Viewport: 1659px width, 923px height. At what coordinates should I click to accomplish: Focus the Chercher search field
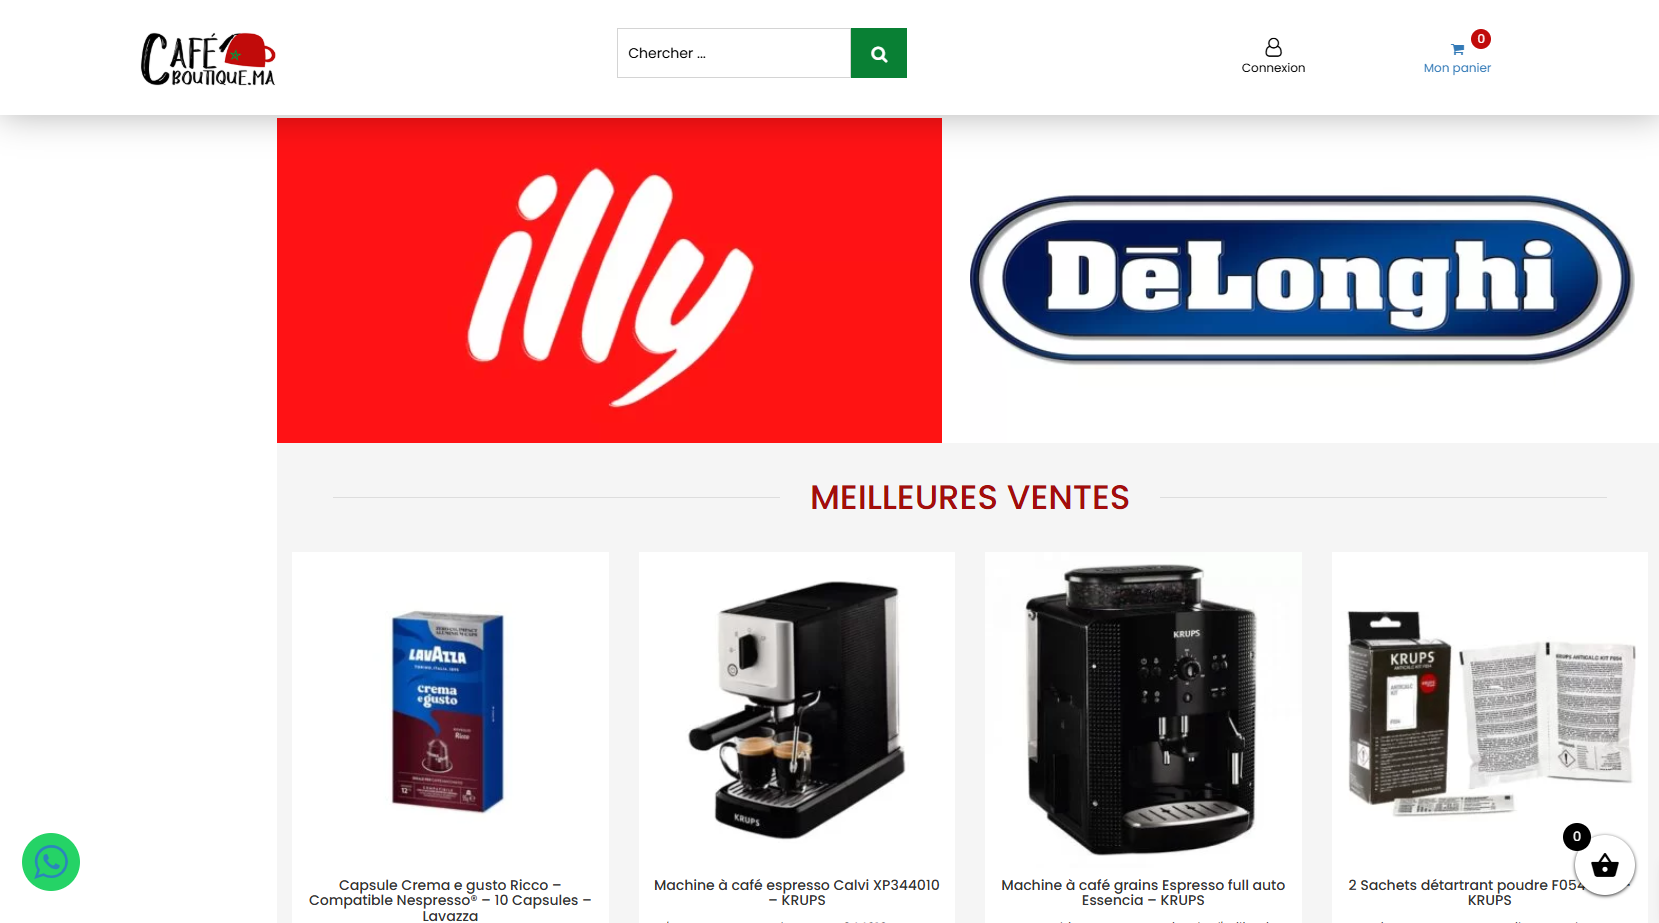pos(734,53)
